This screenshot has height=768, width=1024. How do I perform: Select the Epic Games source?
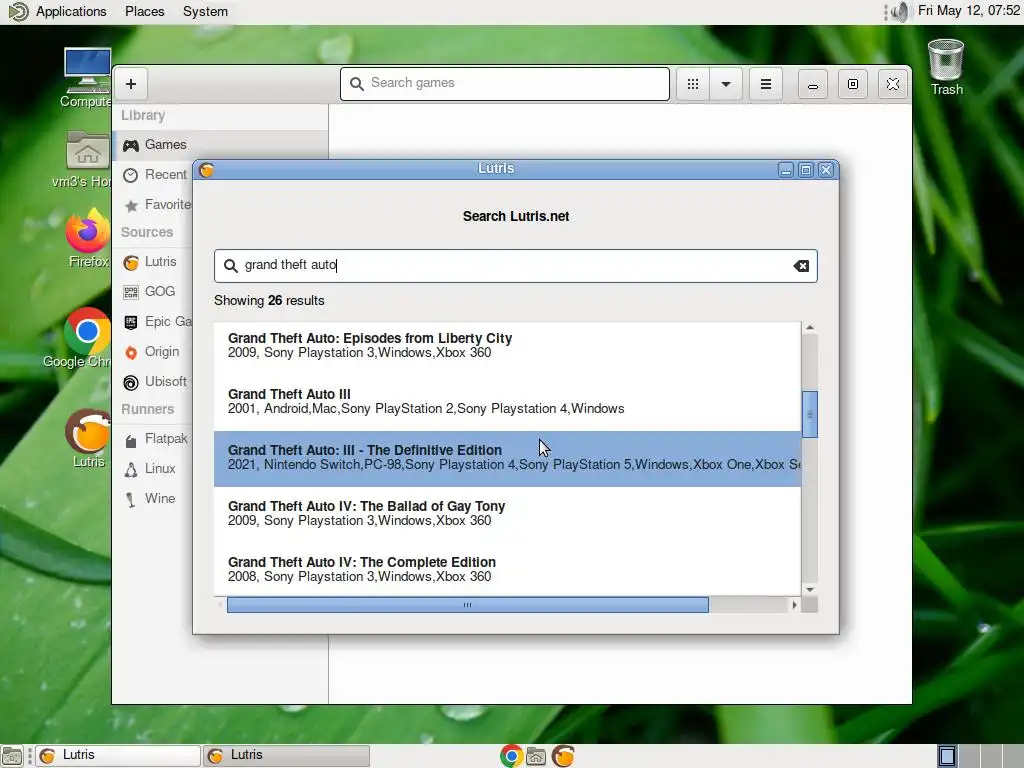[157, 321]
